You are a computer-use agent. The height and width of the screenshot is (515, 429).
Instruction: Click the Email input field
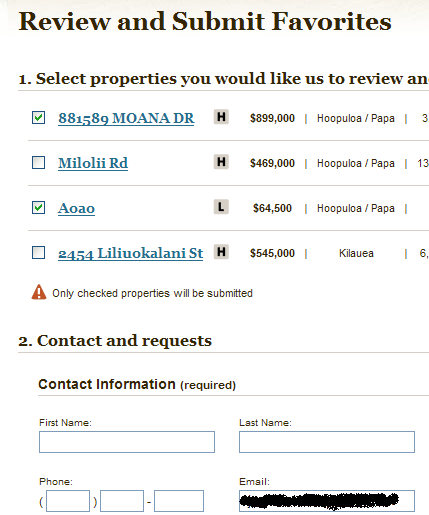(327, 501)
